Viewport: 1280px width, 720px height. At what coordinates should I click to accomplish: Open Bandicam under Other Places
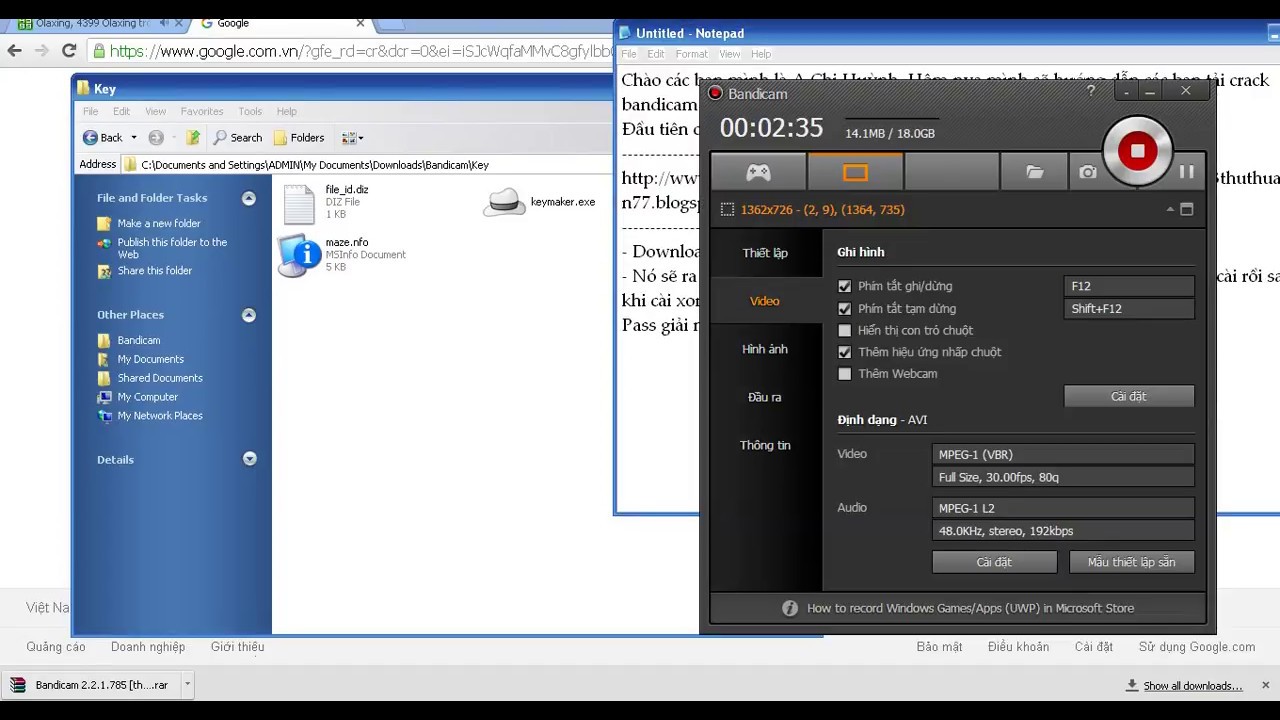139,340
